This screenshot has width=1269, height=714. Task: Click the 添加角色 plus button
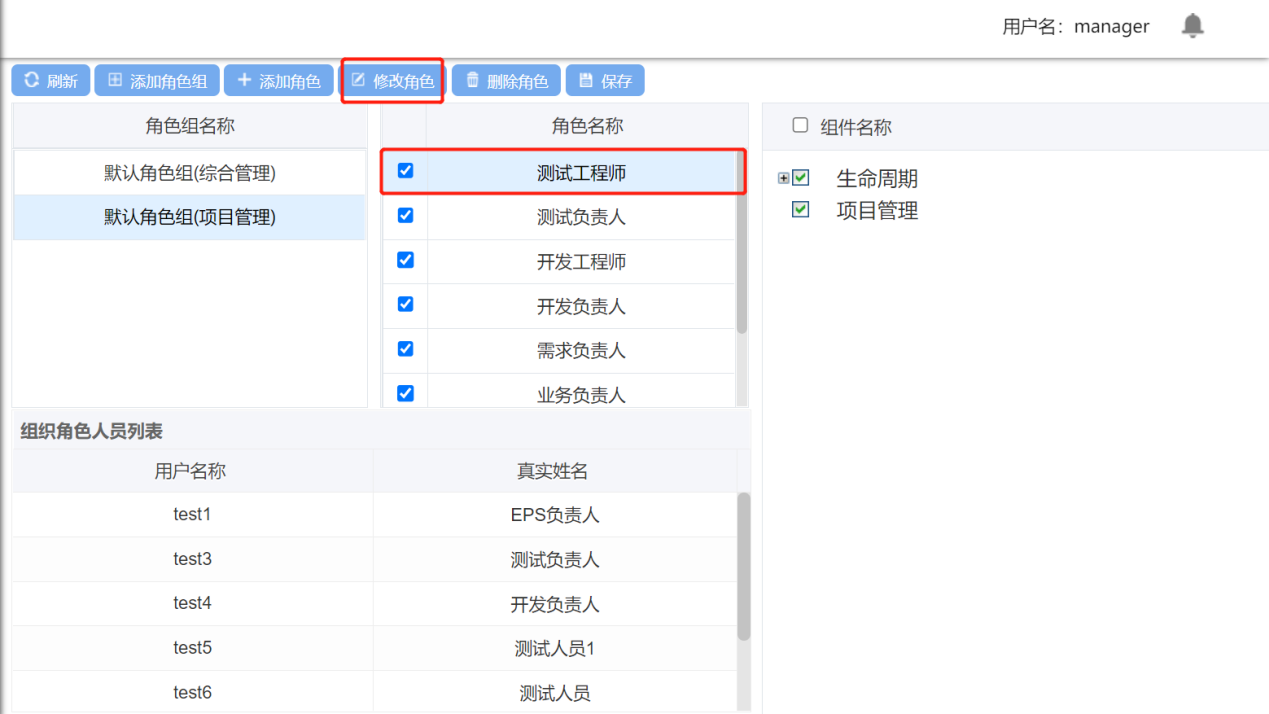coord(278,81)
